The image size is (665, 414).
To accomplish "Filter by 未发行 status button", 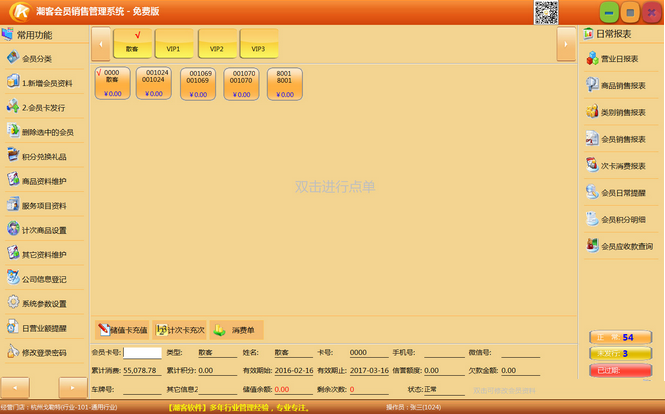I will (620, 353).
